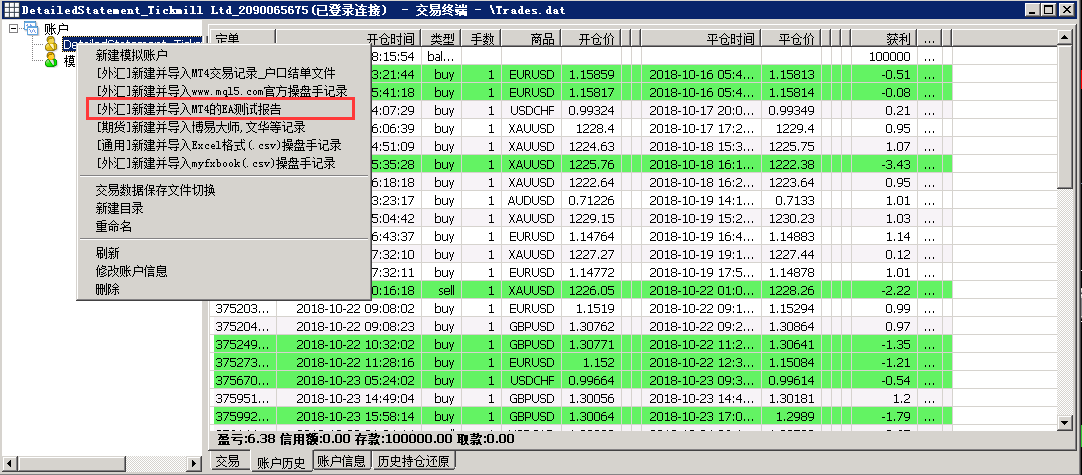Viewport: 1082px width, 475px height.
Task: Click the table scrollbar down arrow
Action: point(1066,424)
